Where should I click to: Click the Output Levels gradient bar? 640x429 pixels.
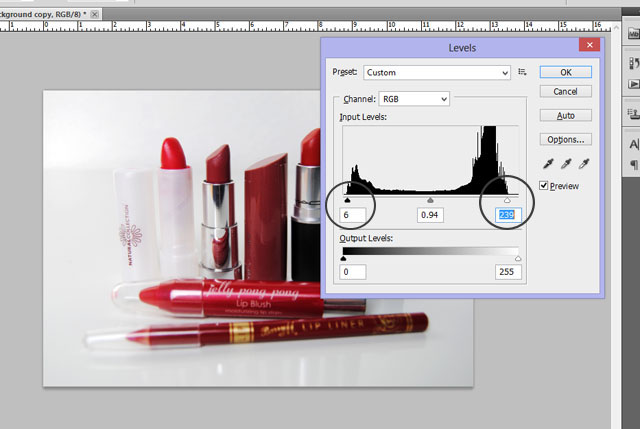click(431, 251)
